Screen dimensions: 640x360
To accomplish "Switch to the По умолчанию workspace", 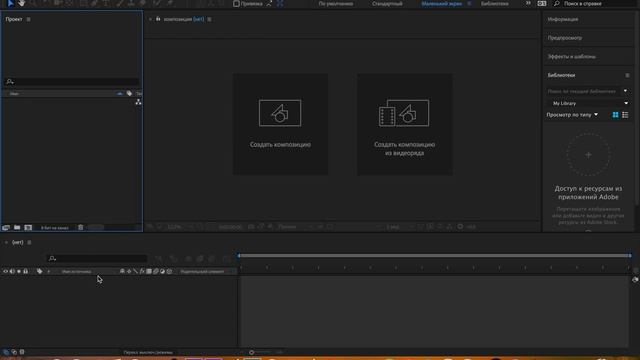I will point(336,4).
